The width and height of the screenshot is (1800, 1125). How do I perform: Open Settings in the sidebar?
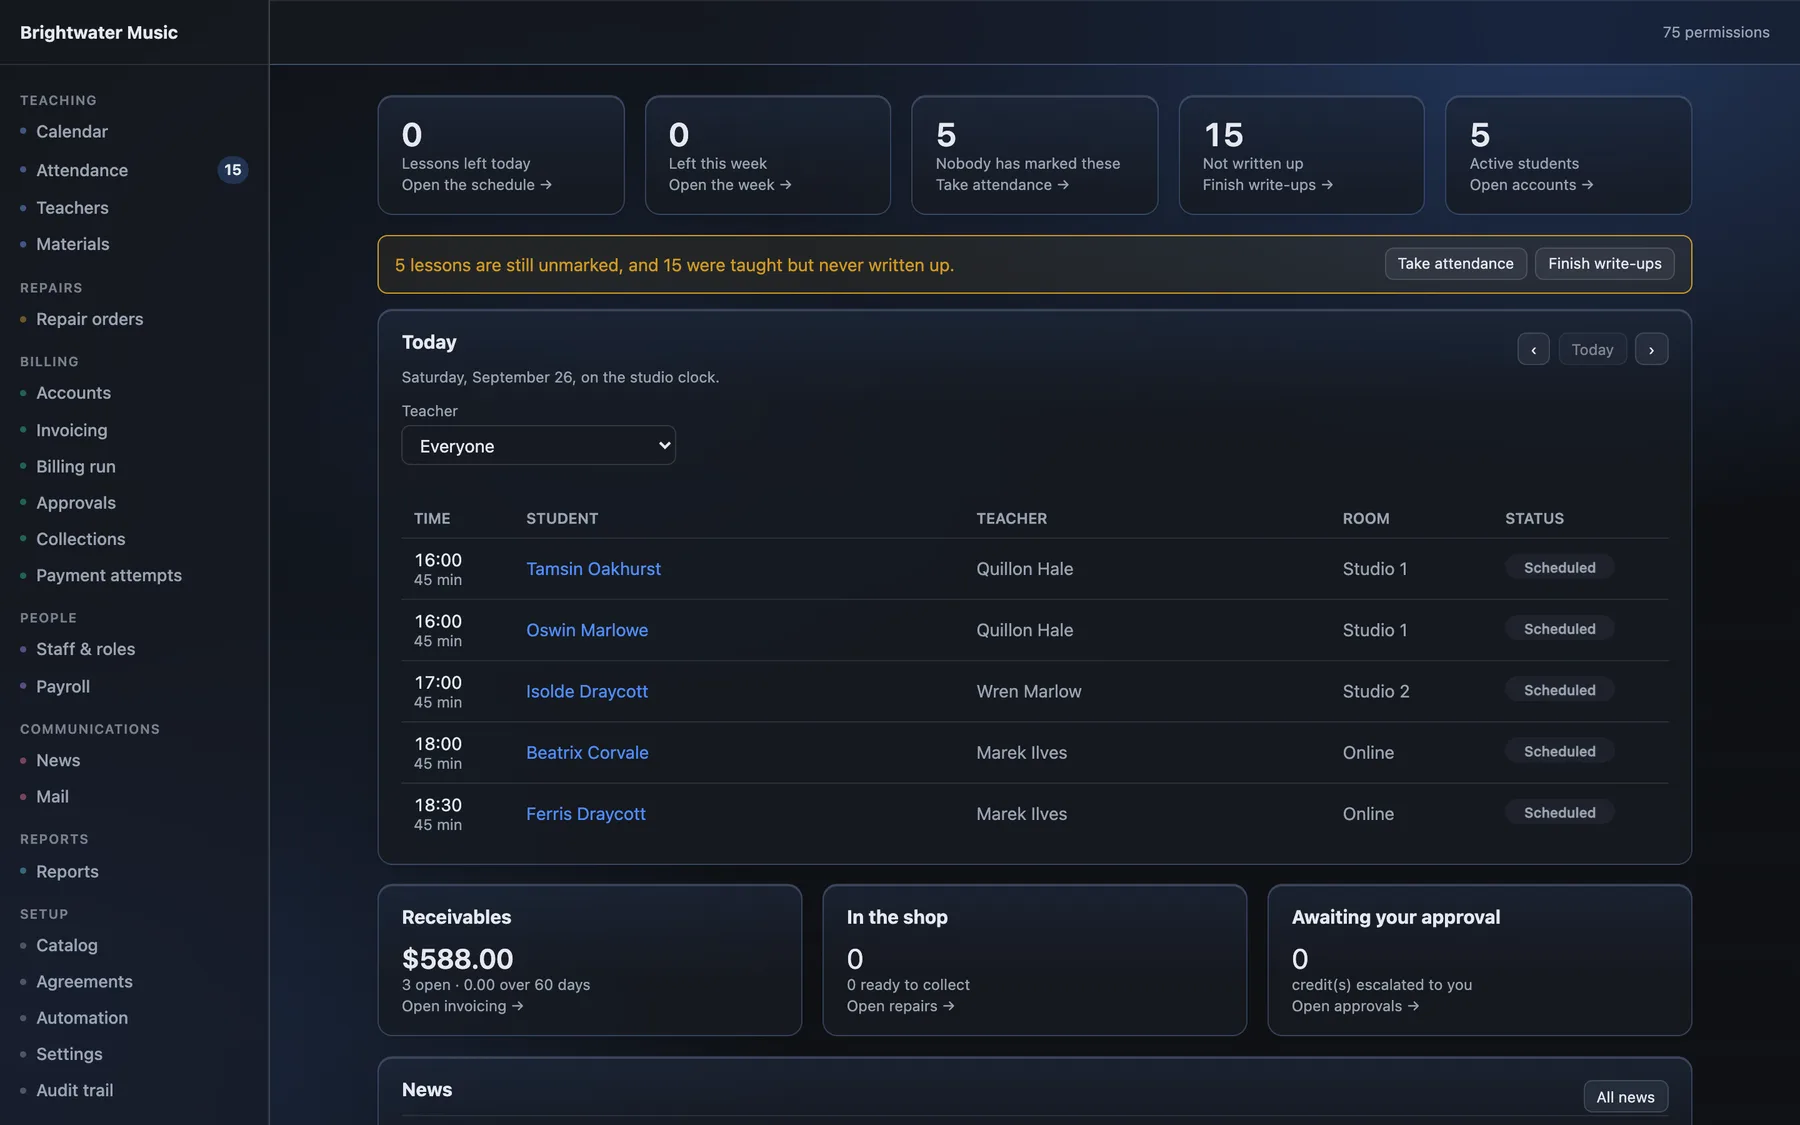(x=69, y=1054)
